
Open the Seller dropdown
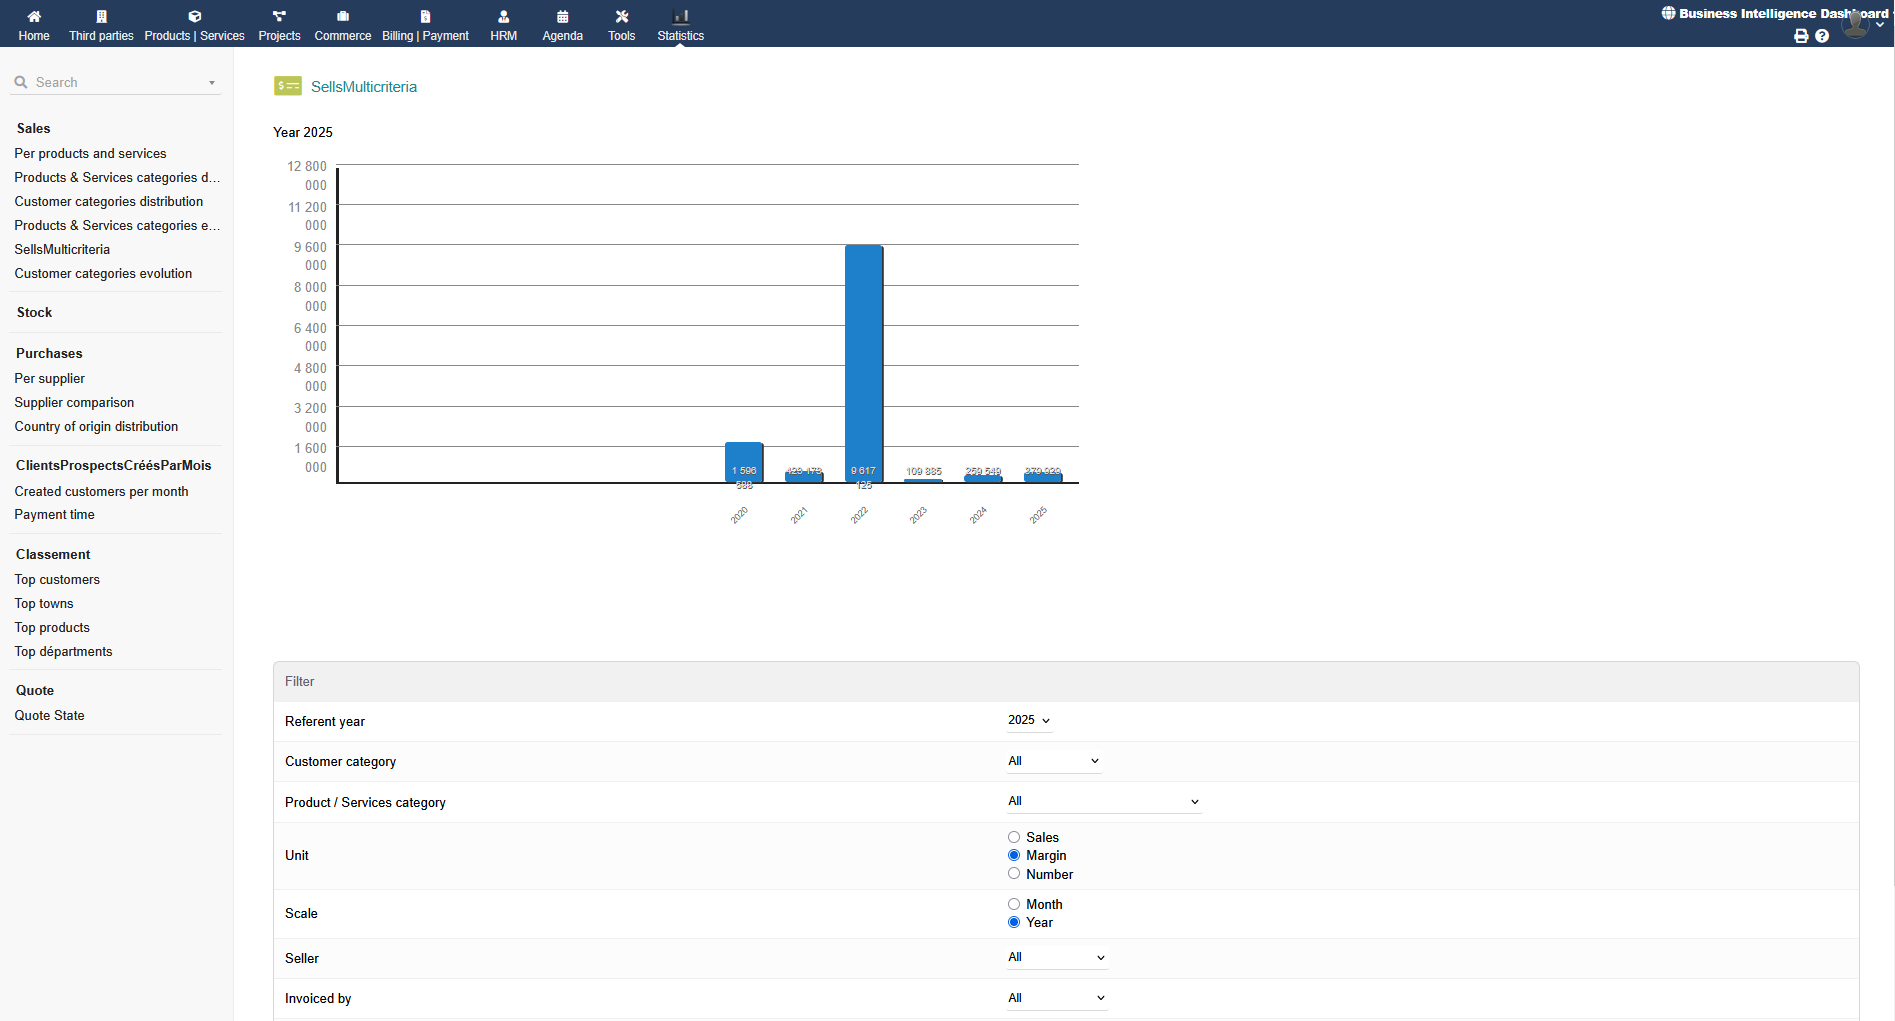tap(1056, 958)
